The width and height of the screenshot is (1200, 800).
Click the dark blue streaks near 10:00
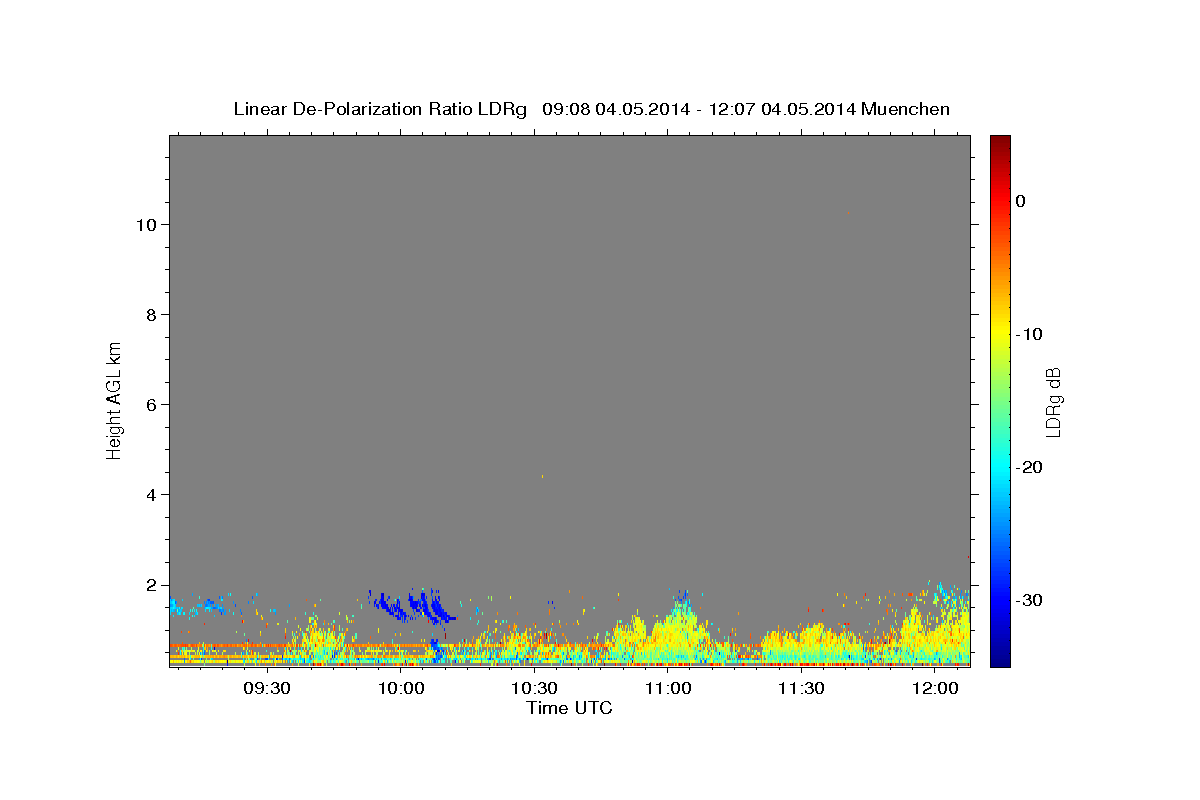[x=413, y=605]
